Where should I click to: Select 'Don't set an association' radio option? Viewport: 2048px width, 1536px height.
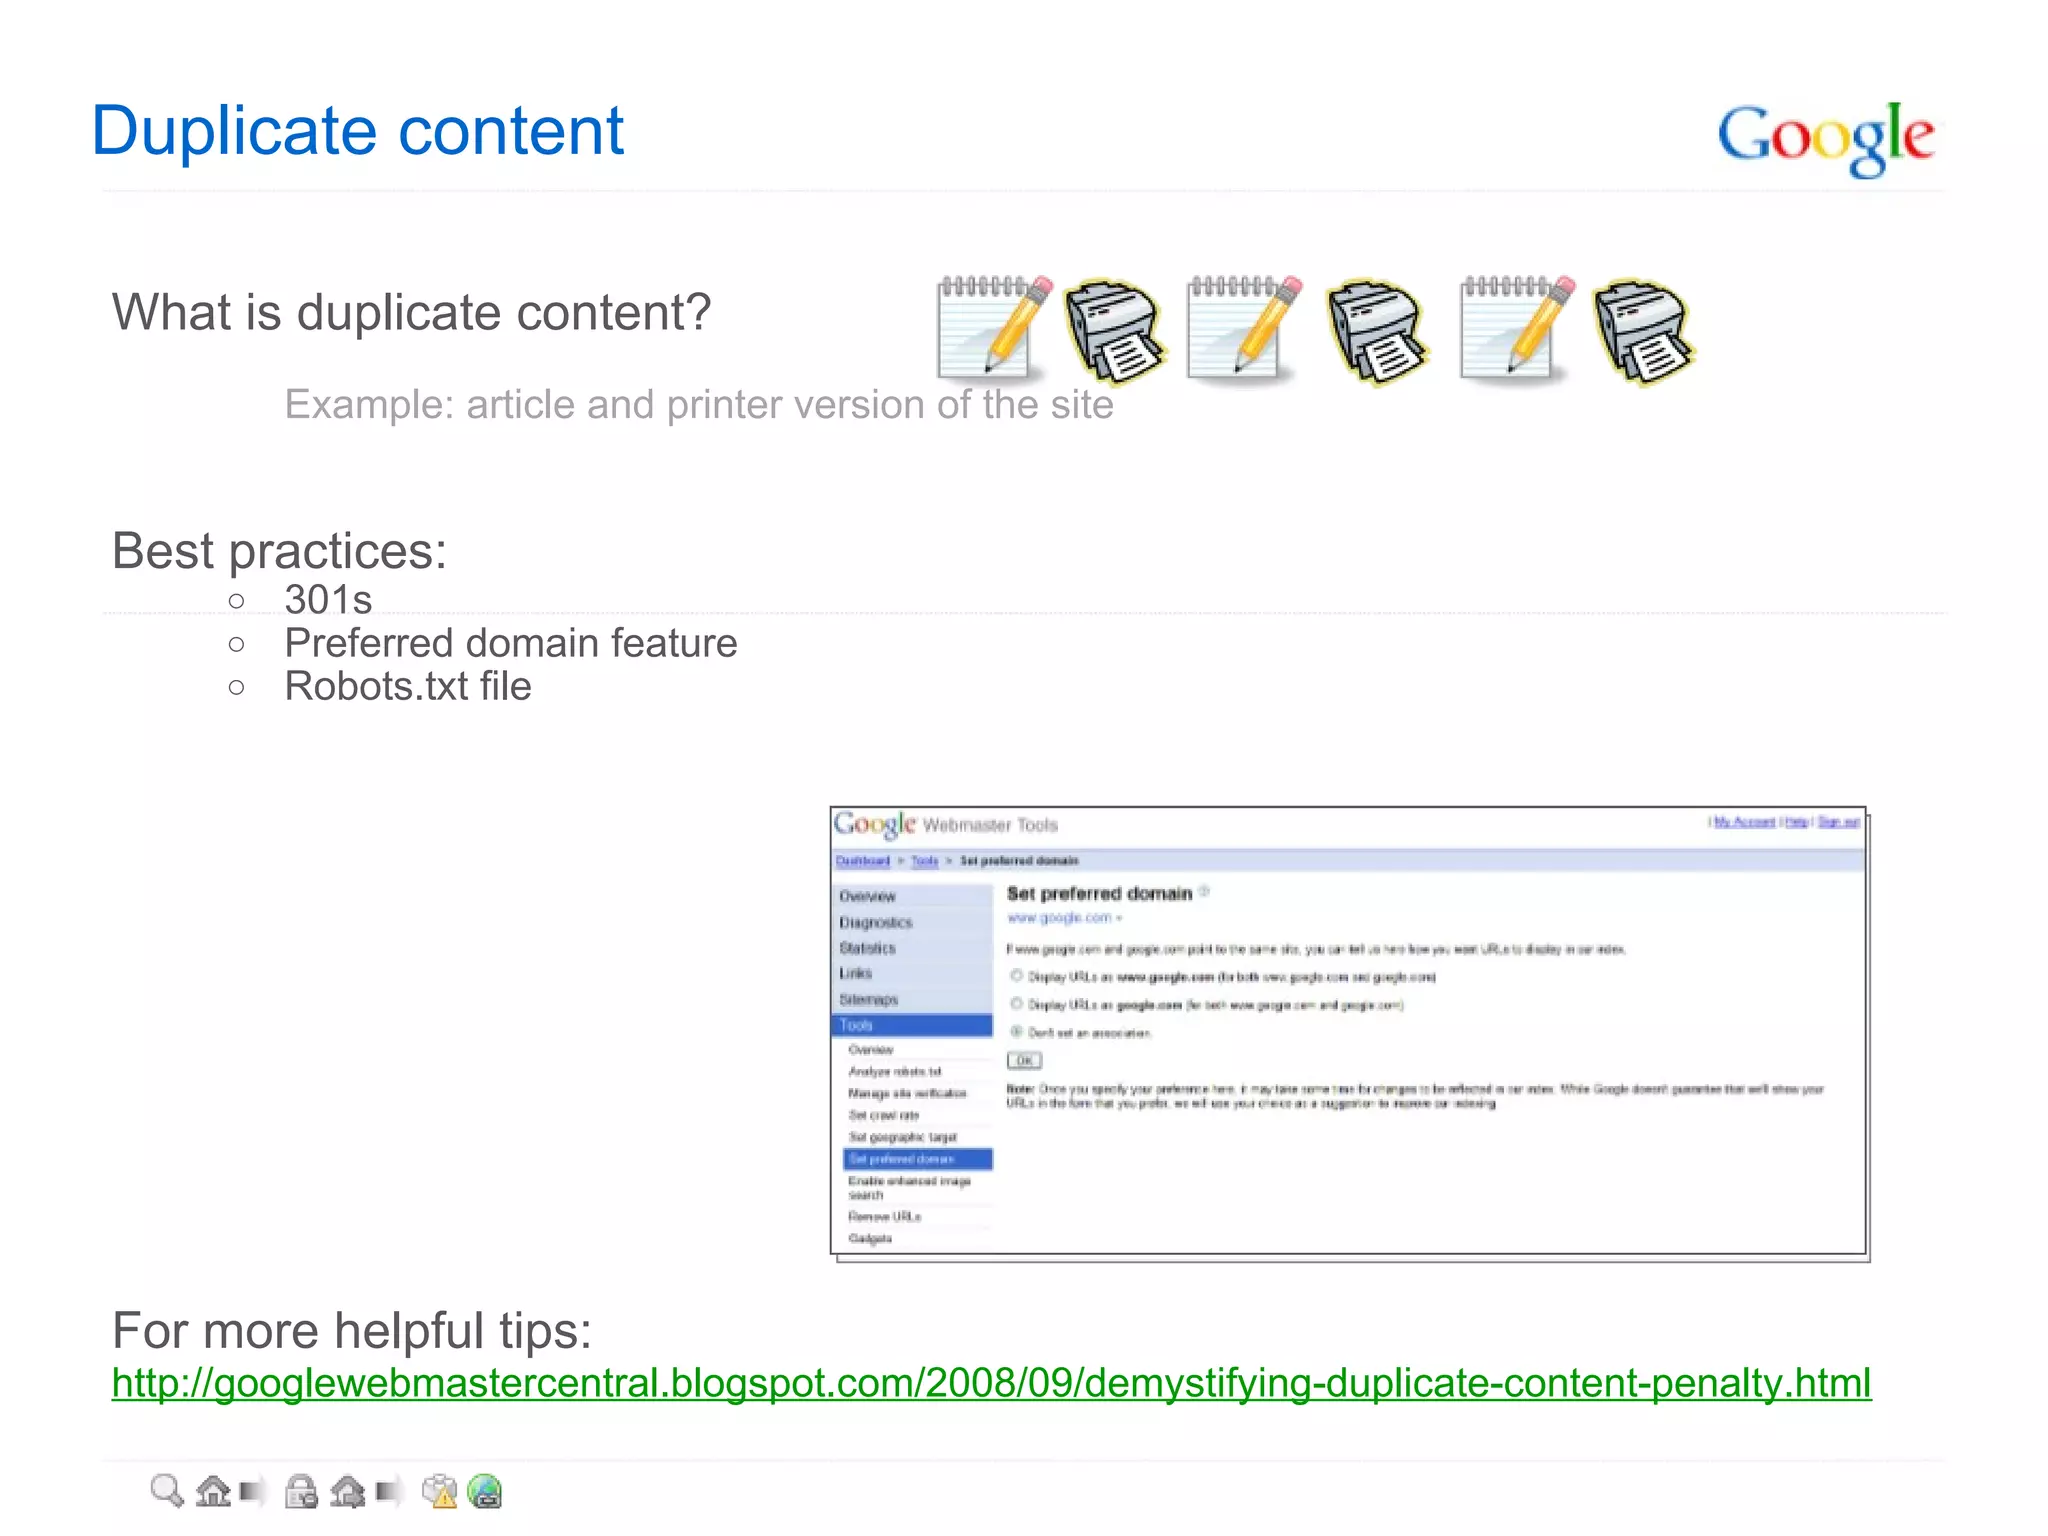[1016, 1032]
